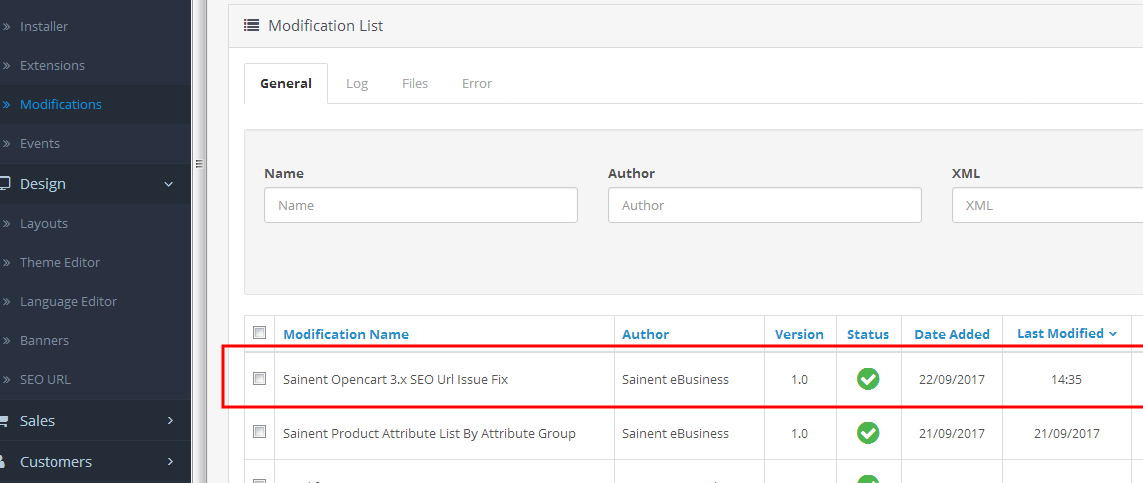Open Banners in the sidebar

pyautogui.click(x=44, y=341)
